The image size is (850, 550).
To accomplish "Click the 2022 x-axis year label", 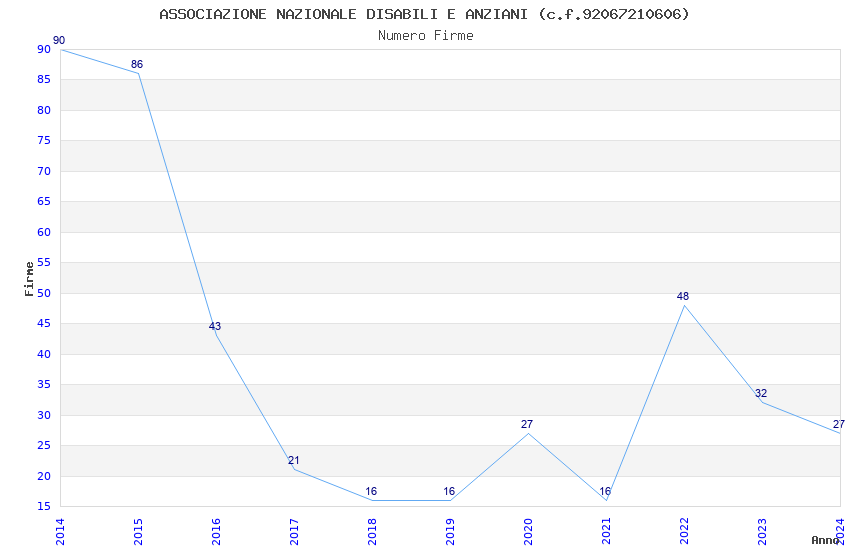I will coord(684,531).
